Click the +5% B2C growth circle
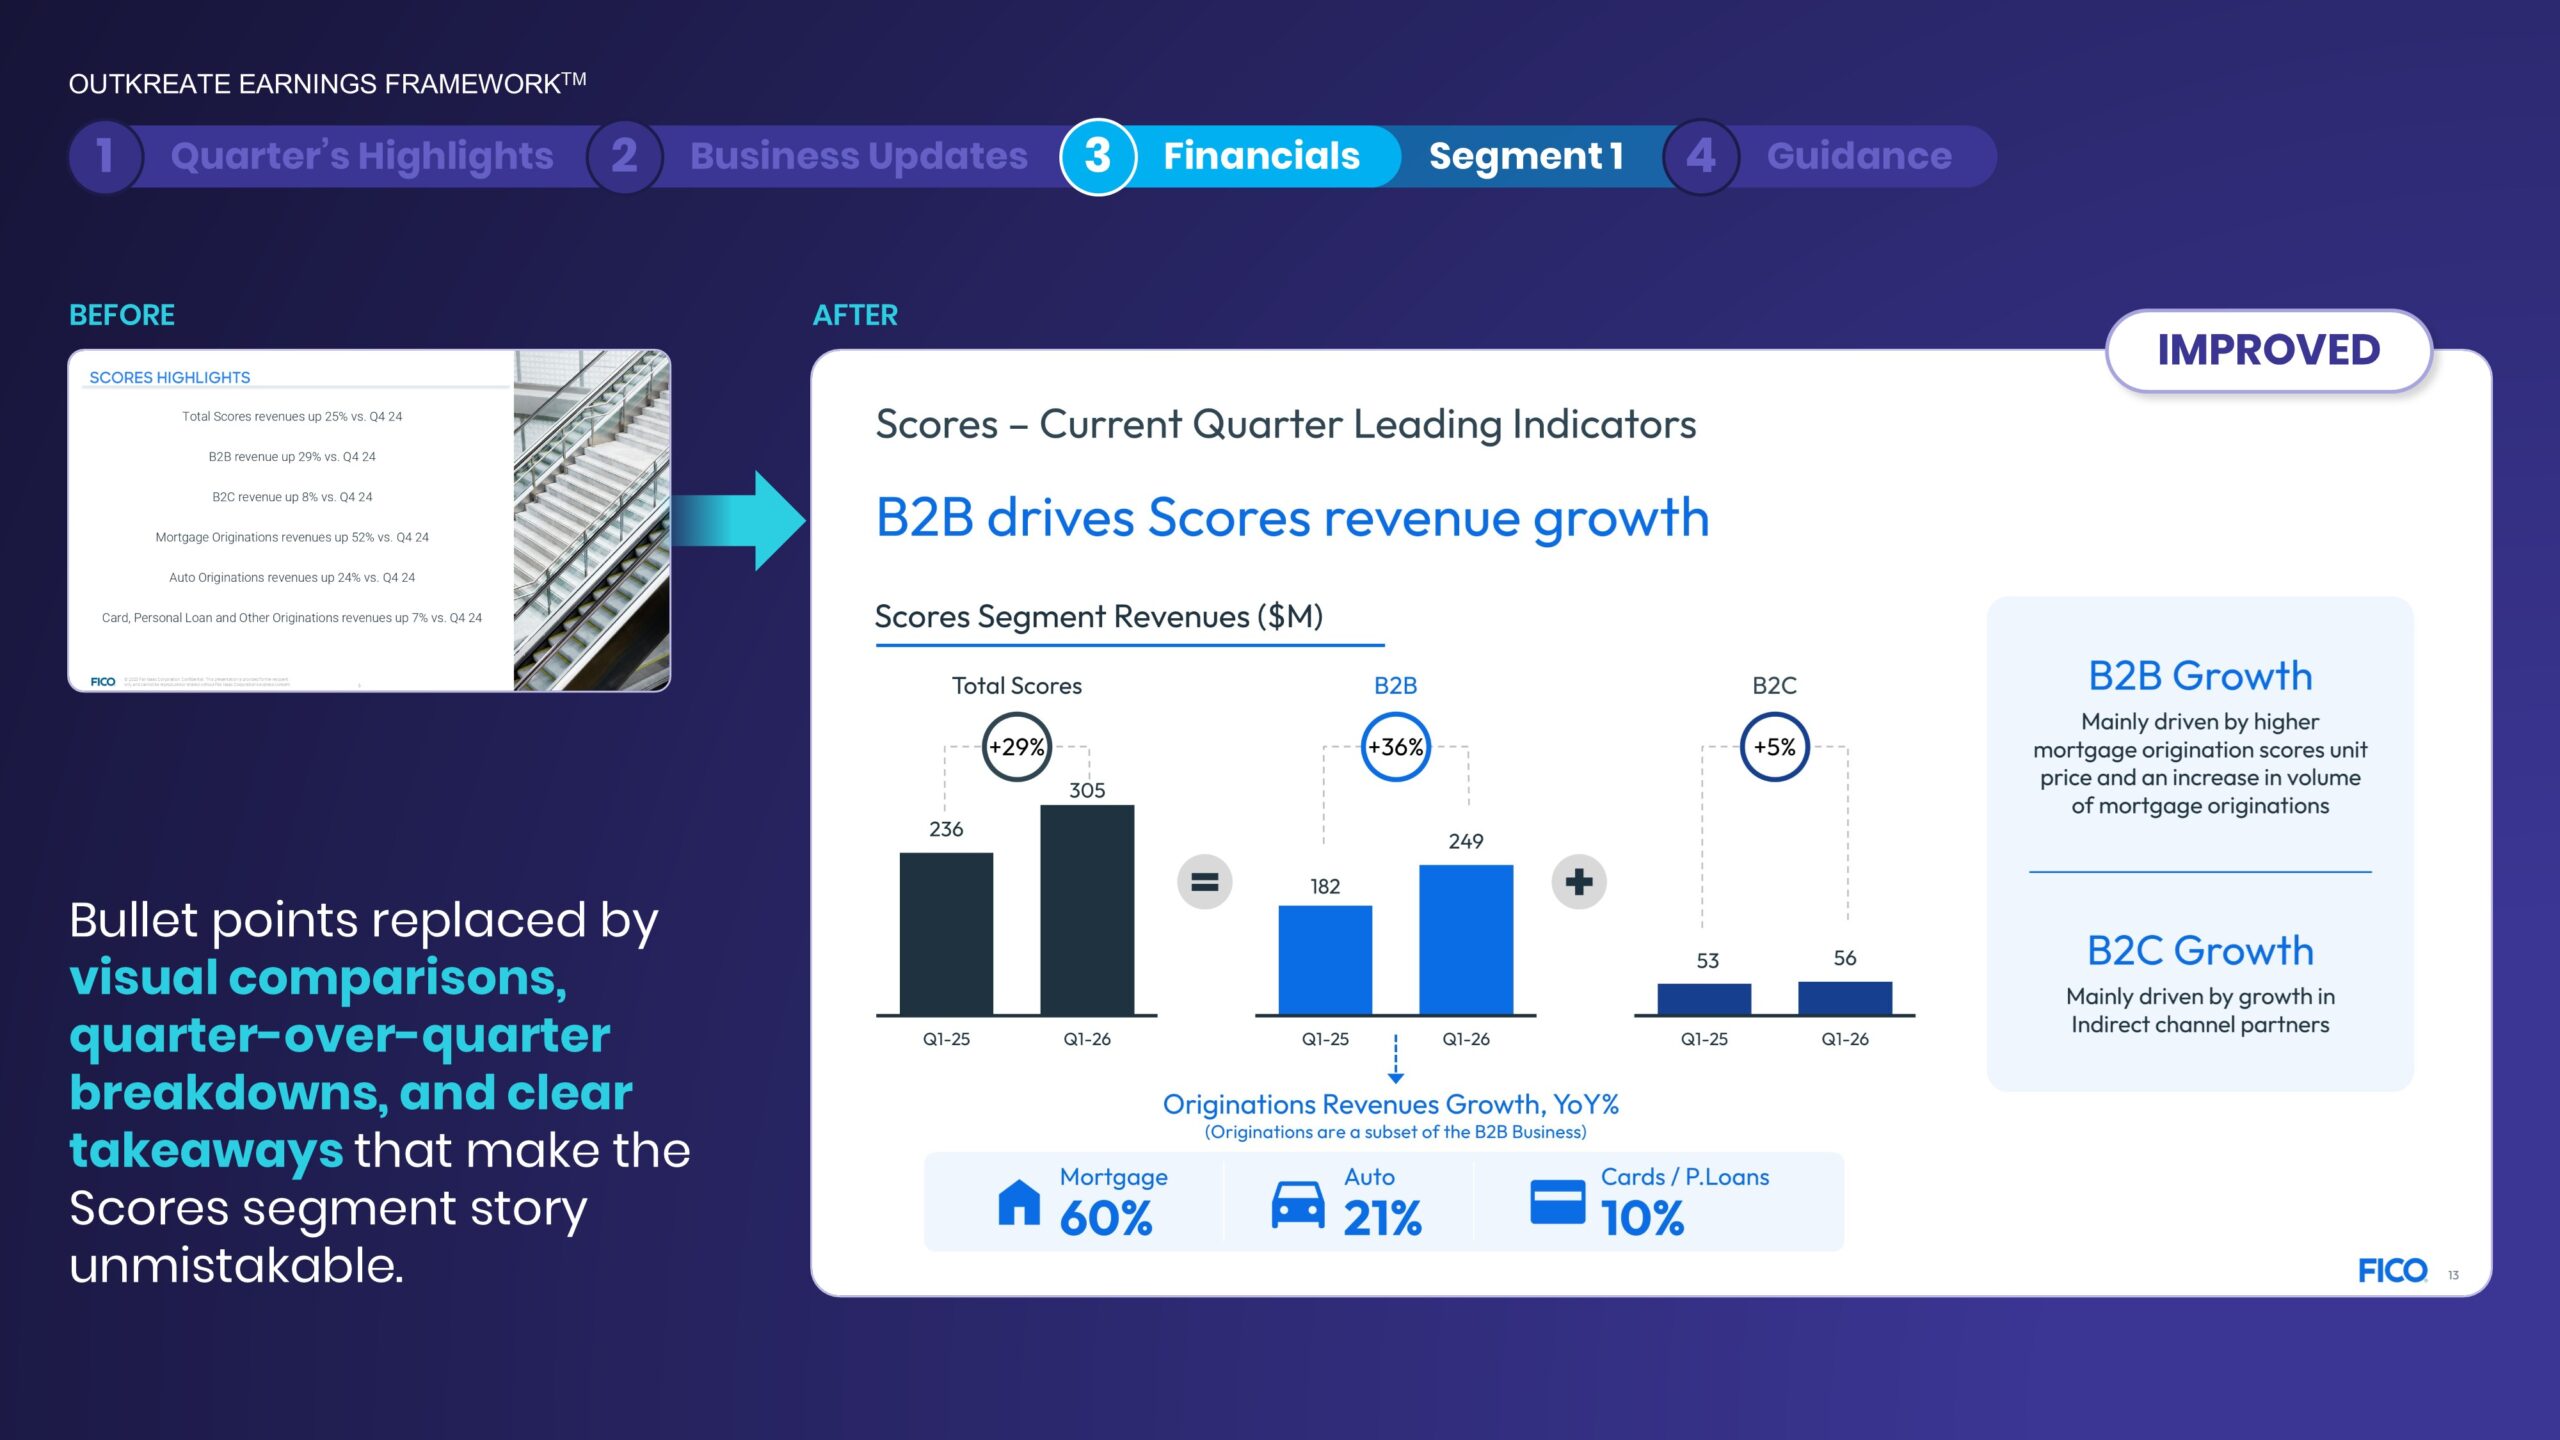2560x1440 pixels. 1774,747
